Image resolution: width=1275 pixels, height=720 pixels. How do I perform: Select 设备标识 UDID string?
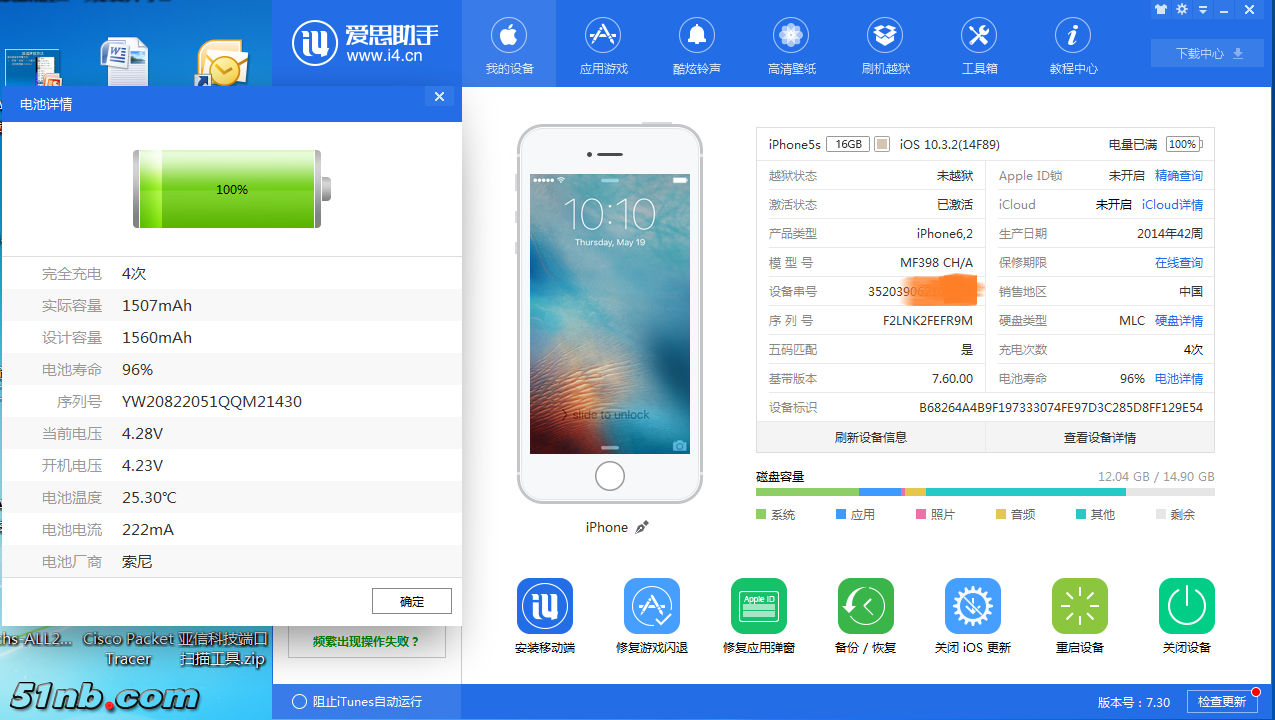[x=1061, y=407]
